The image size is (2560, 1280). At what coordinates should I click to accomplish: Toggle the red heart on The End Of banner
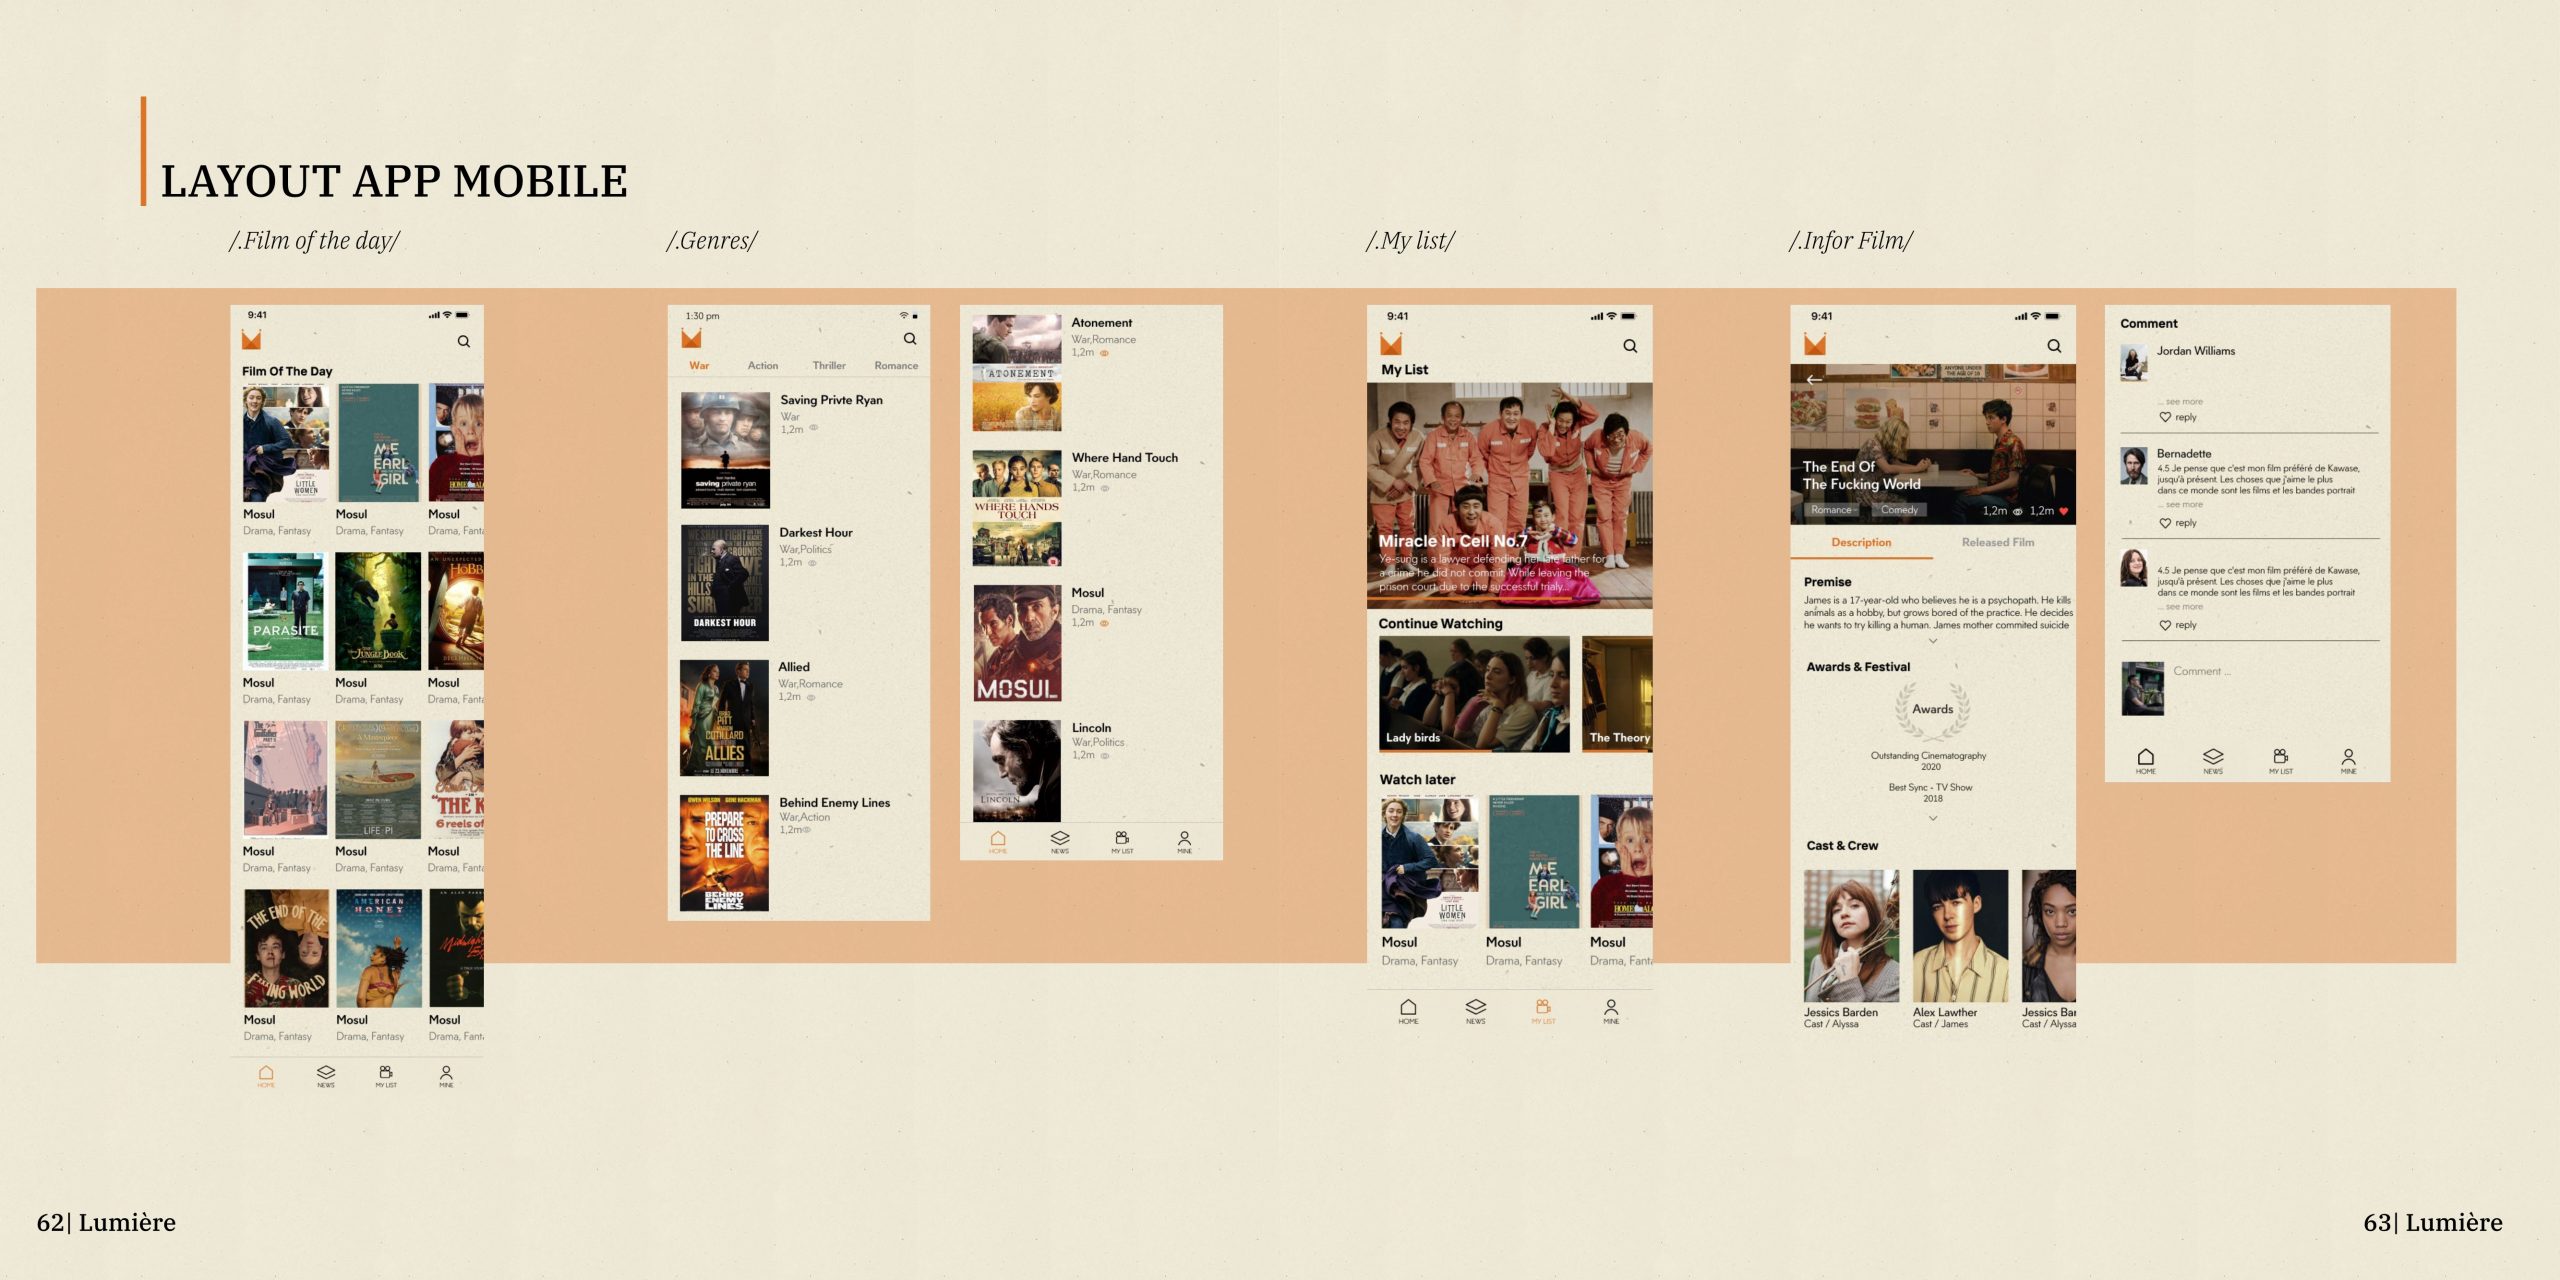point(2063,511)
